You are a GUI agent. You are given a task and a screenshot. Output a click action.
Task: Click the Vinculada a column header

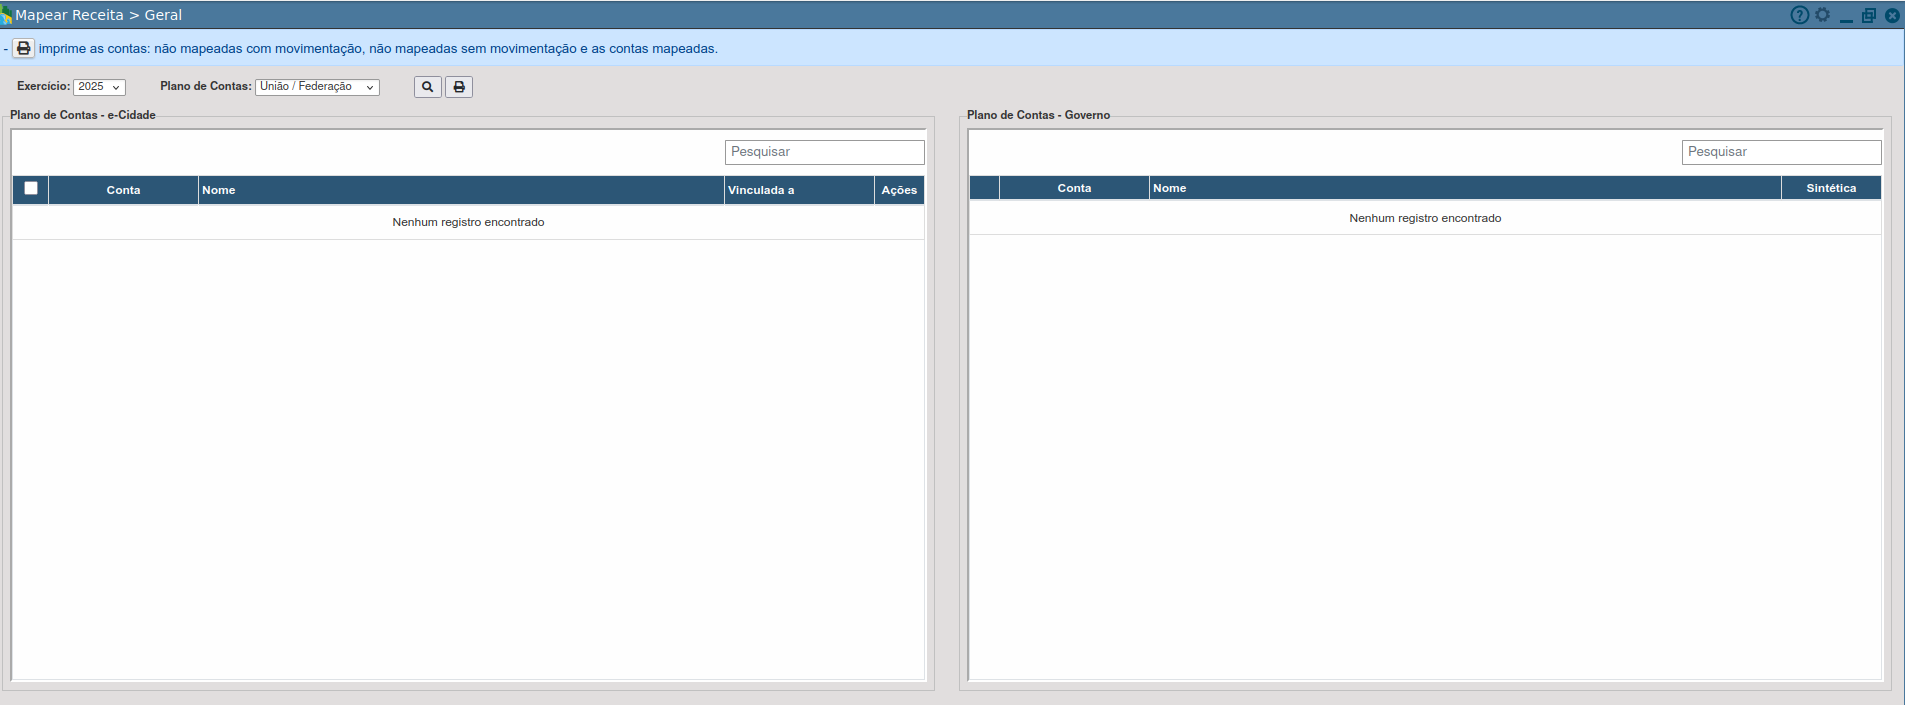[x=798, y=190]
